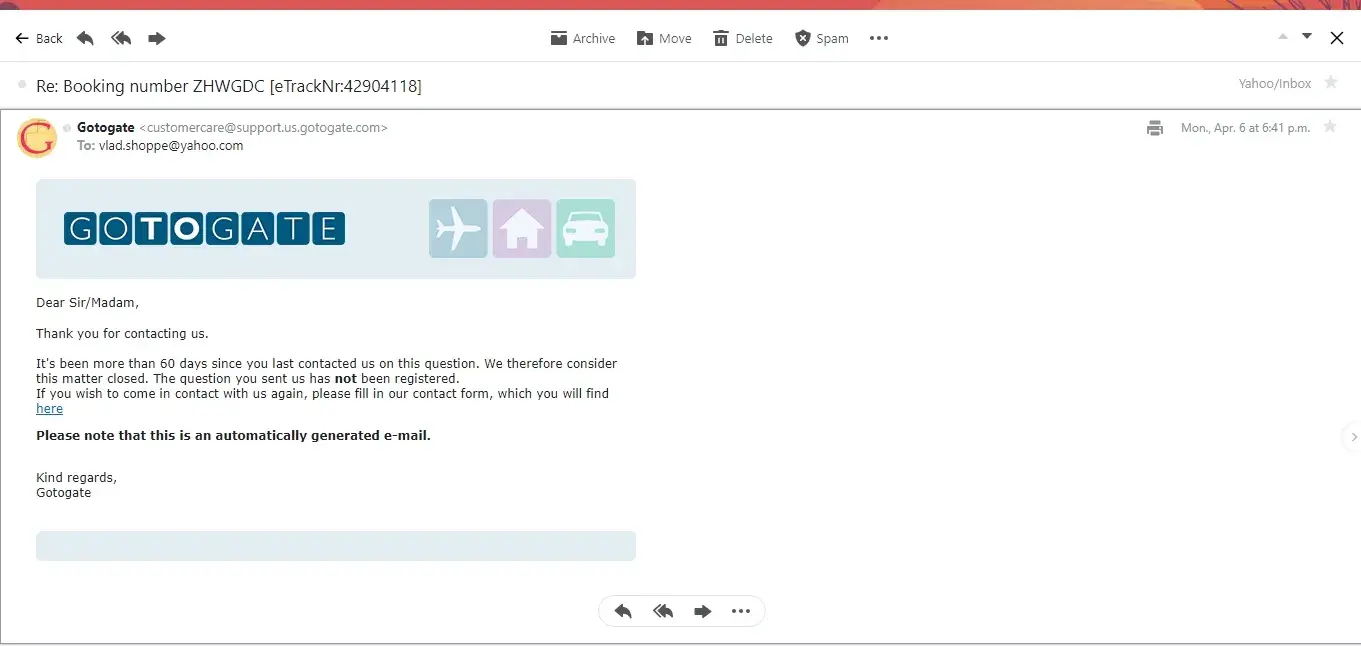The height and width of the screenshot is (646, 1361).
Task: Close the email view with X
Action: tap(1336, 38)
